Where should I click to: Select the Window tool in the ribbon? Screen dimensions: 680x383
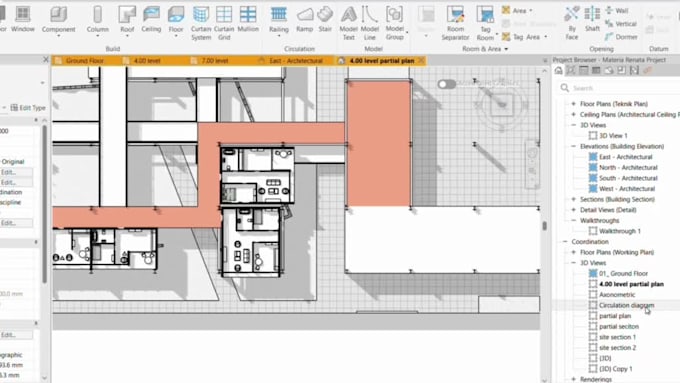[23, 20]
